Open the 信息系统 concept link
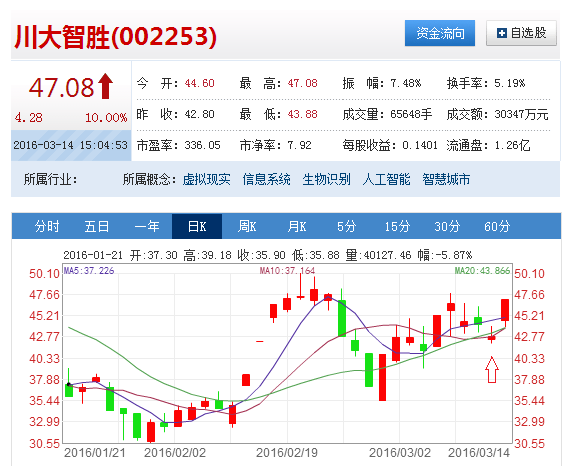 click(x=266, y=180)
